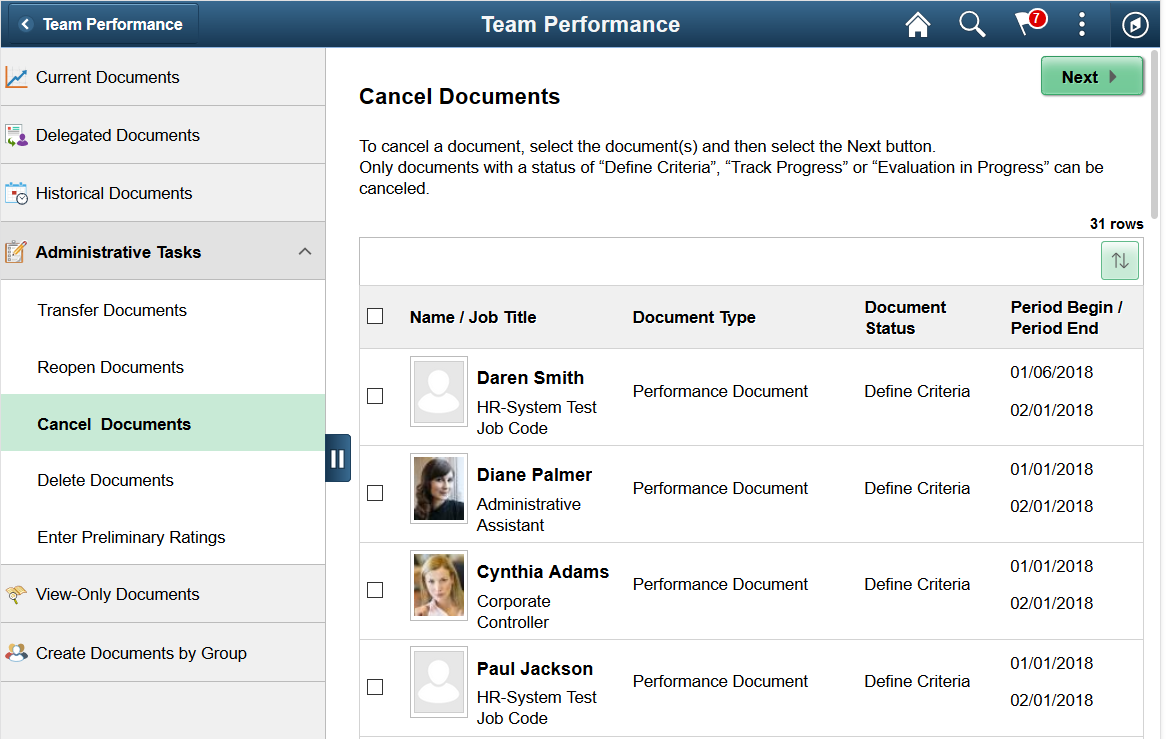Click the Name / Job Title column header

click(473, 318)
